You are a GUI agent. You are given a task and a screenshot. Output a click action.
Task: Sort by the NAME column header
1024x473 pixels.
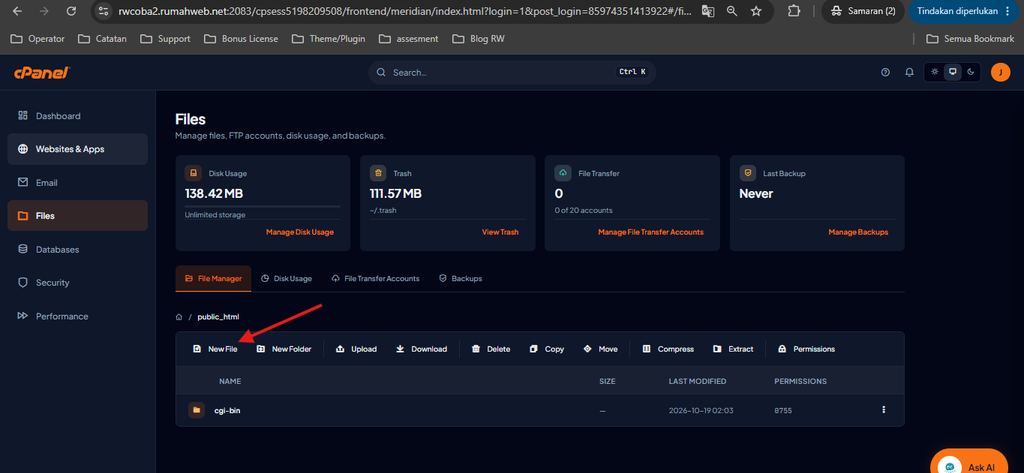click(230, 381)
